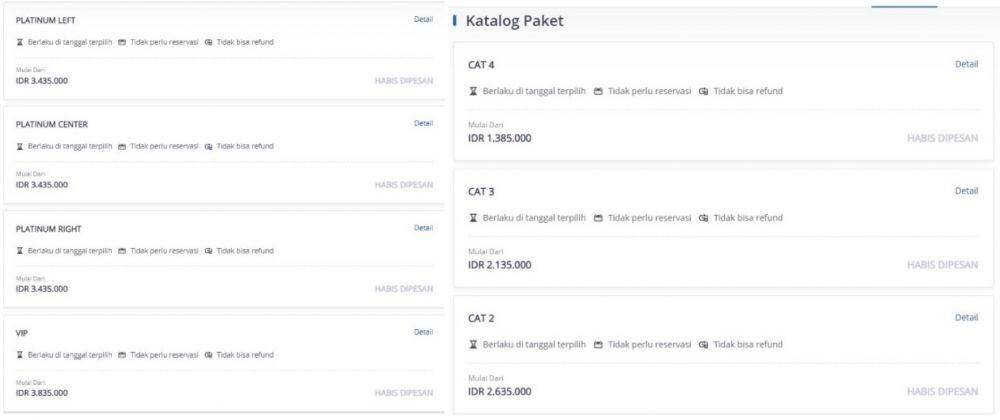Click calendar icon in CAT 2 package
1000x420 pixels.
tap(598, 344)
